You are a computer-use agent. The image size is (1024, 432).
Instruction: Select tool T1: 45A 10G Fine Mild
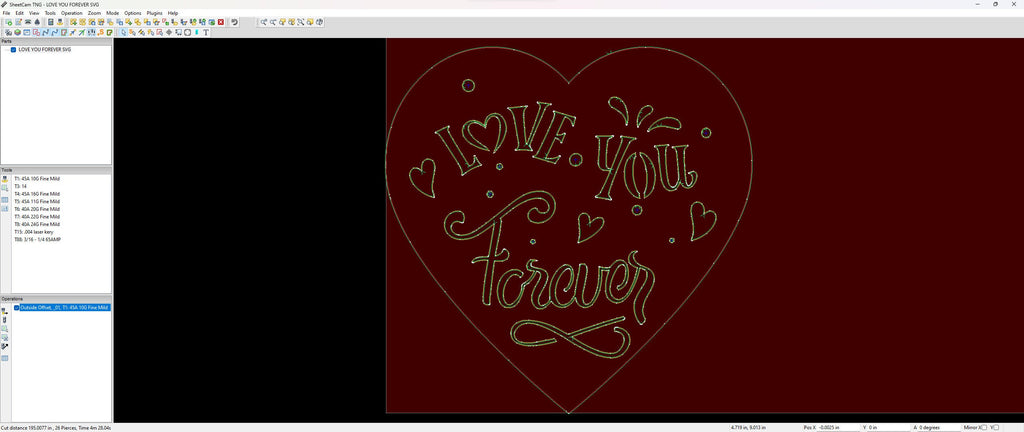37,178
